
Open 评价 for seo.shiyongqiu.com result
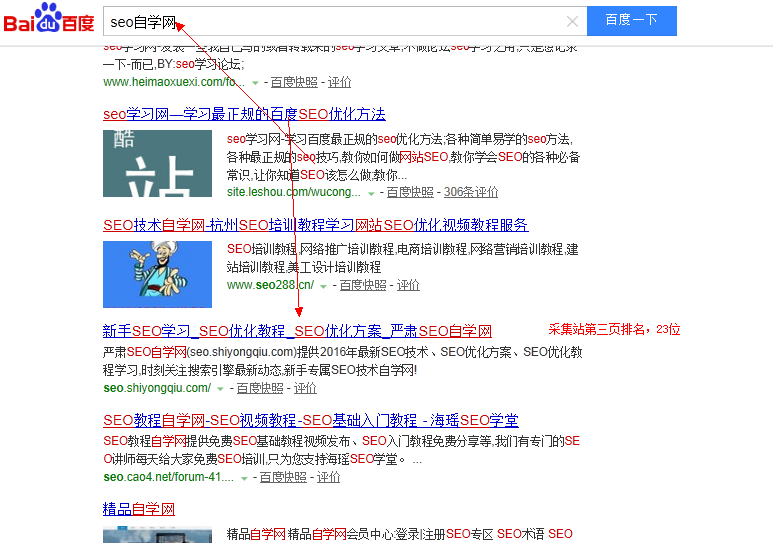pyautogui.click(x=305, y=388)
